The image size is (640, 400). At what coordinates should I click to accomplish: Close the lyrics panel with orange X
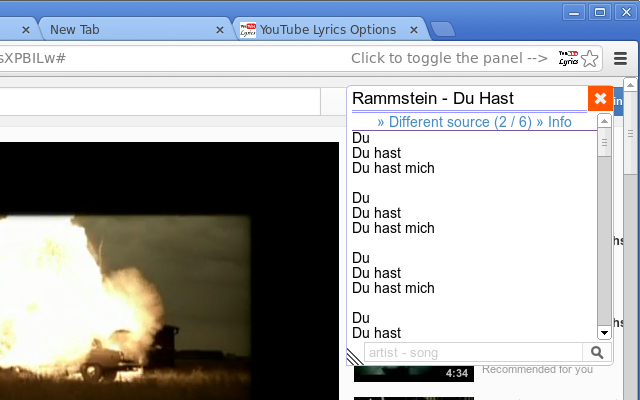pyautogui.click(x=600, y=98)
